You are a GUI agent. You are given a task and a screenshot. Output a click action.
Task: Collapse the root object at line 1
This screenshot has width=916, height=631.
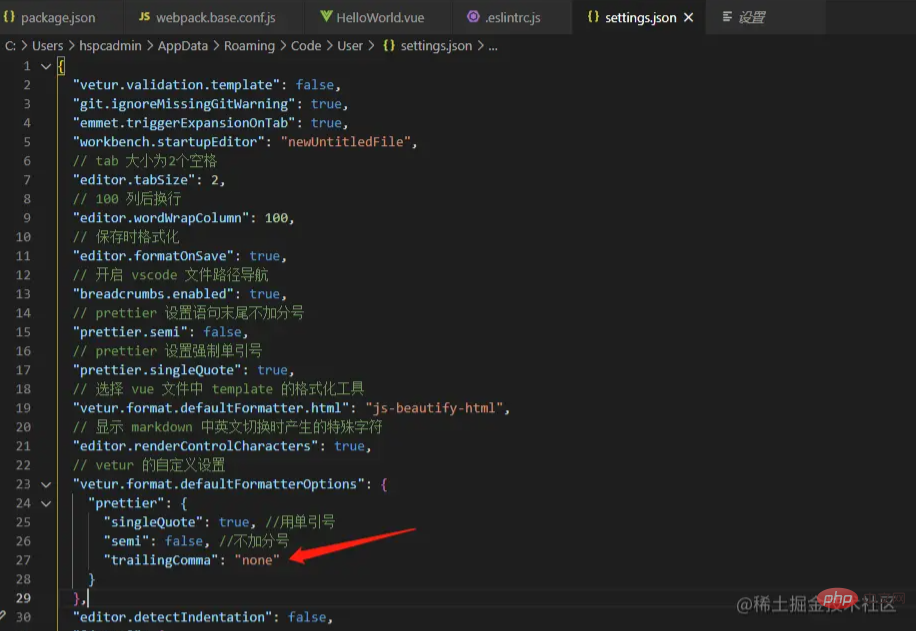pyautogui.click(x=45, y=66)
